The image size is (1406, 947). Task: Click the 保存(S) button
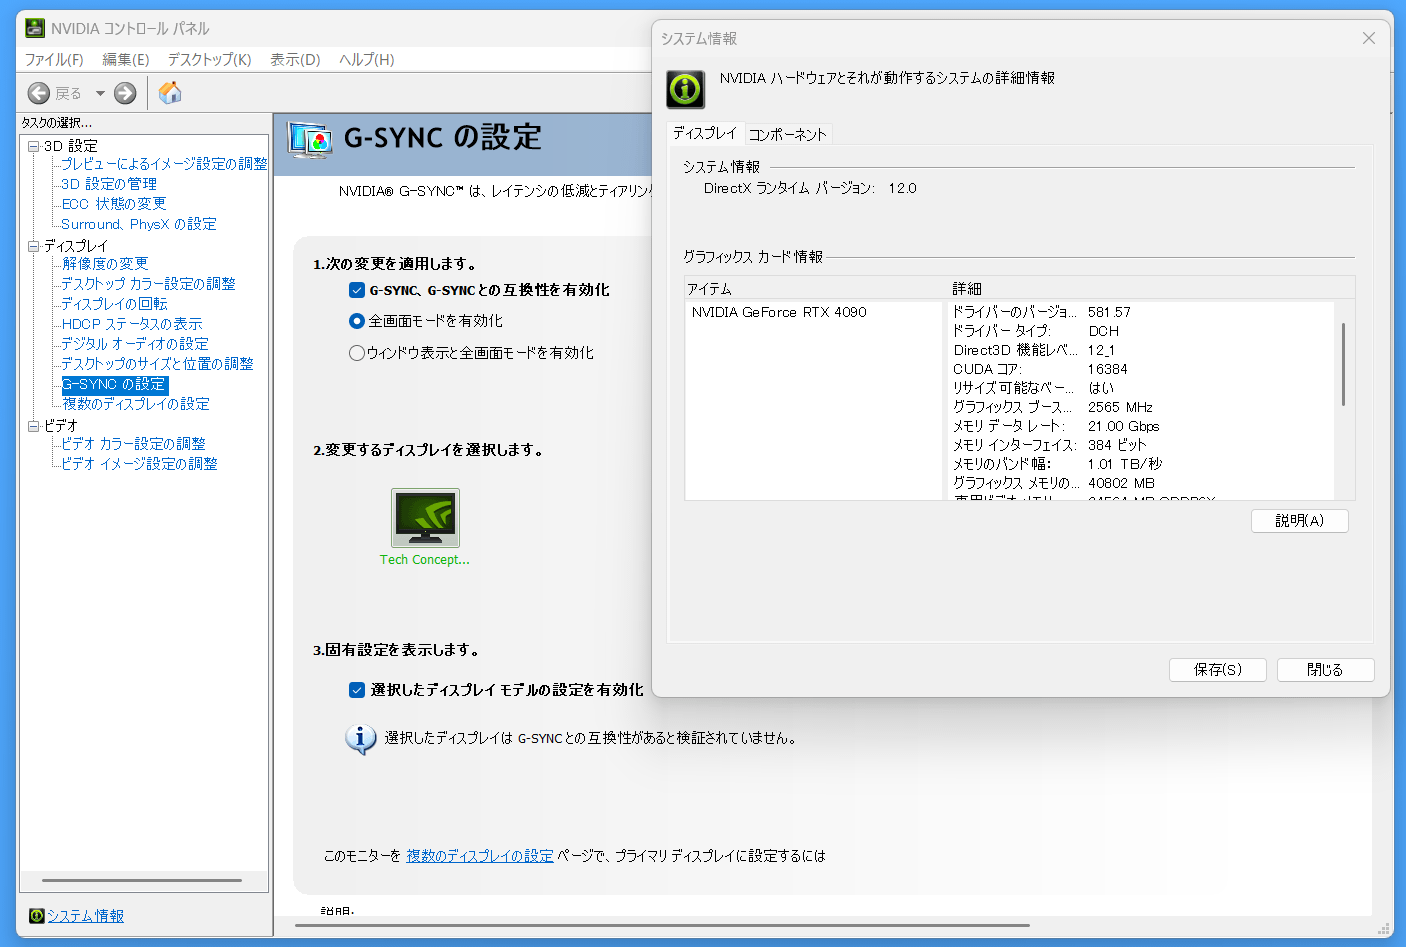pos(1217,670)
